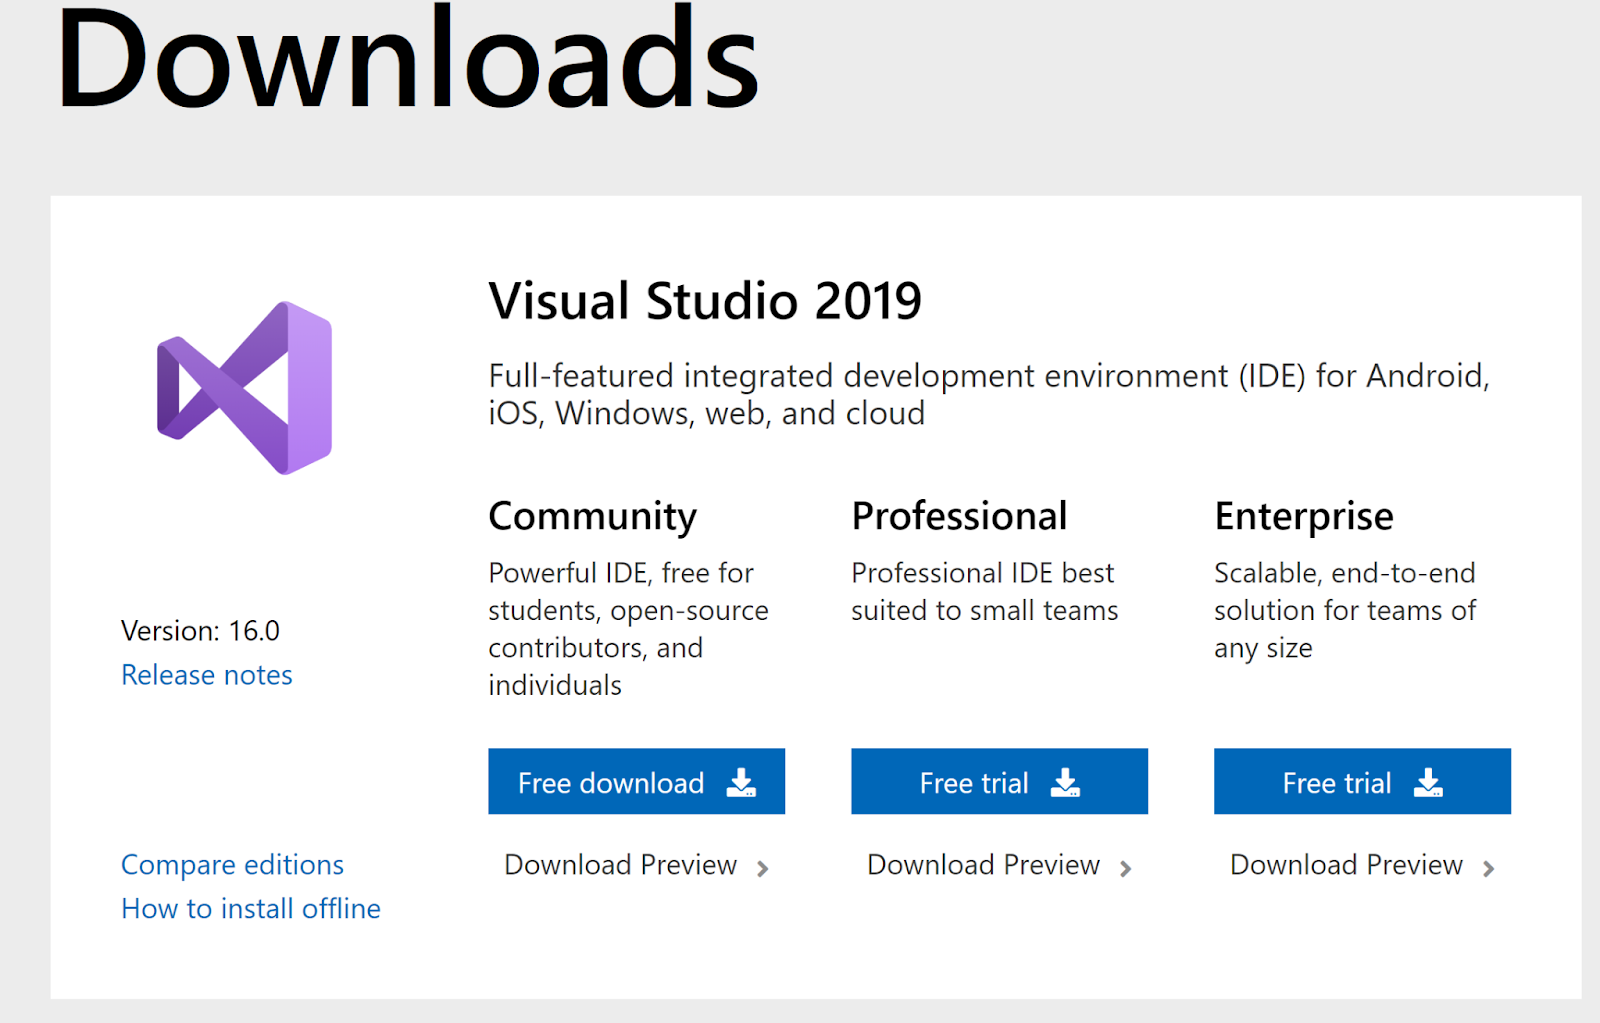Click the Visual Studio 2019 title
The height and width of the screenshot is (1023, 1600).
[705, 301]
